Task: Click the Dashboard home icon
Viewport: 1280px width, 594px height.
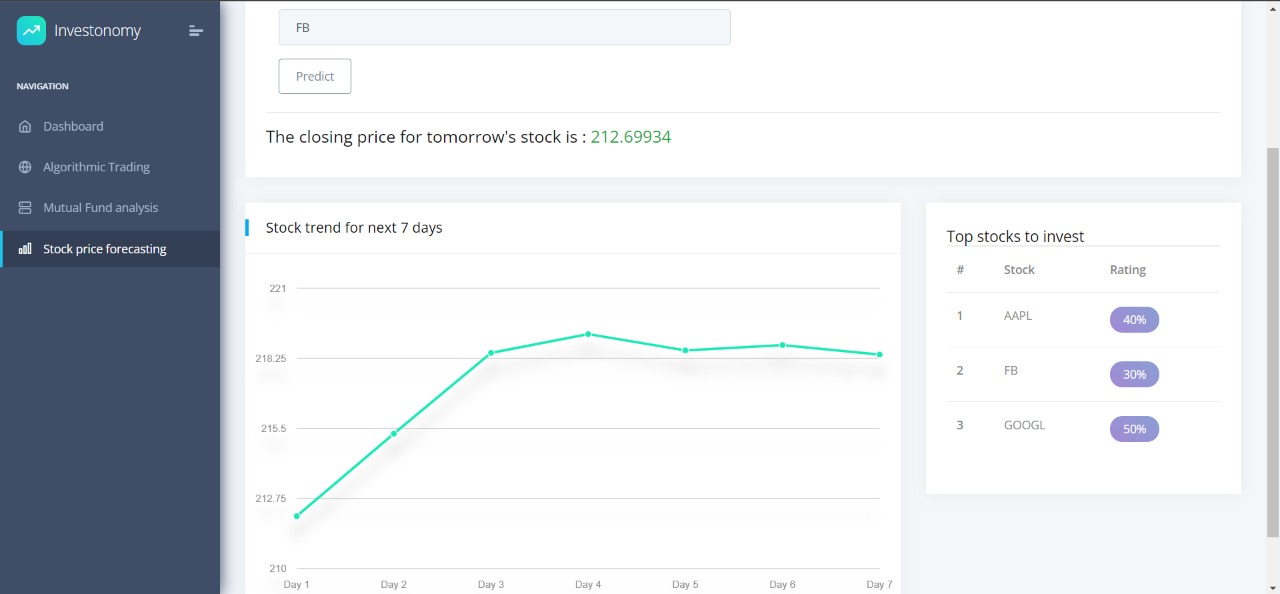Action: (25, 127)
